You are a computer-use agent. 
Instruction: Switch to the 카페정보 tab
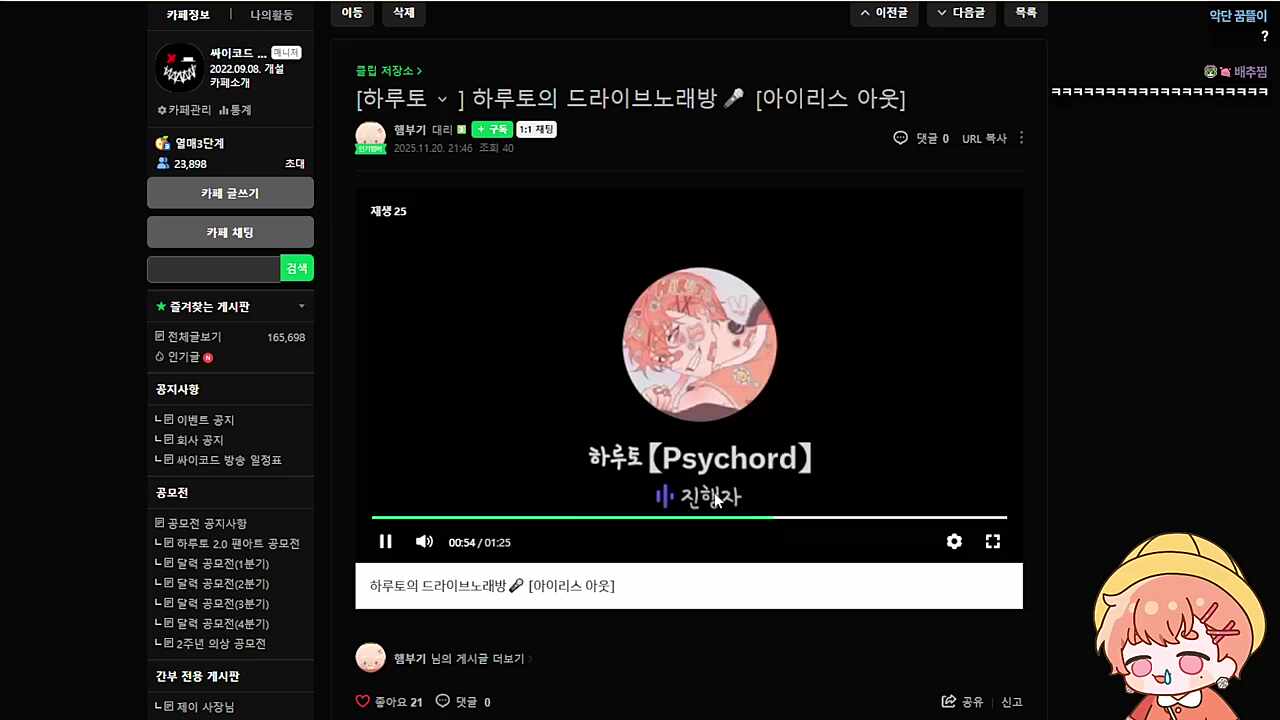pos(188,14)
